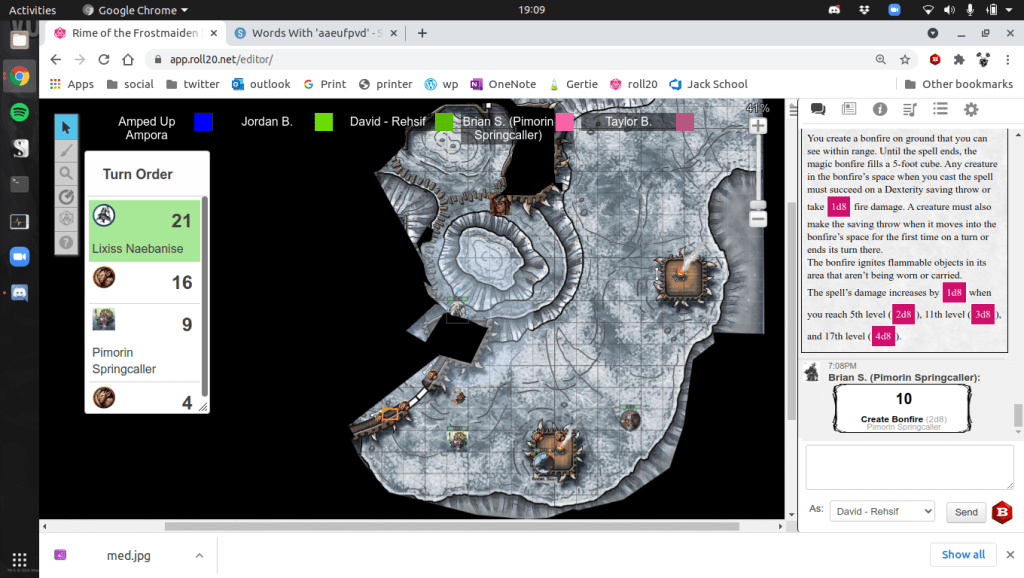Open the question mark Help tool
Screen dimensions: 1024x578
(66, 242)
